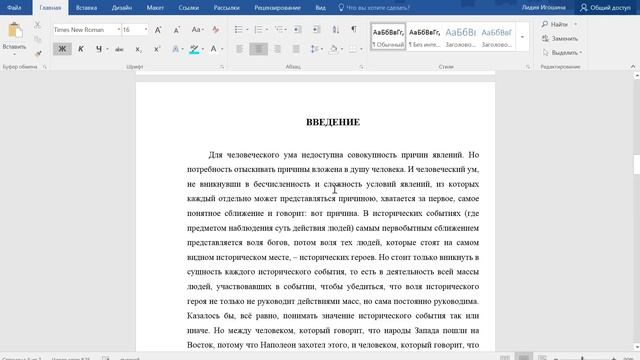
Task: Click the bulleted list icon
Action: [x=238, y=30]
